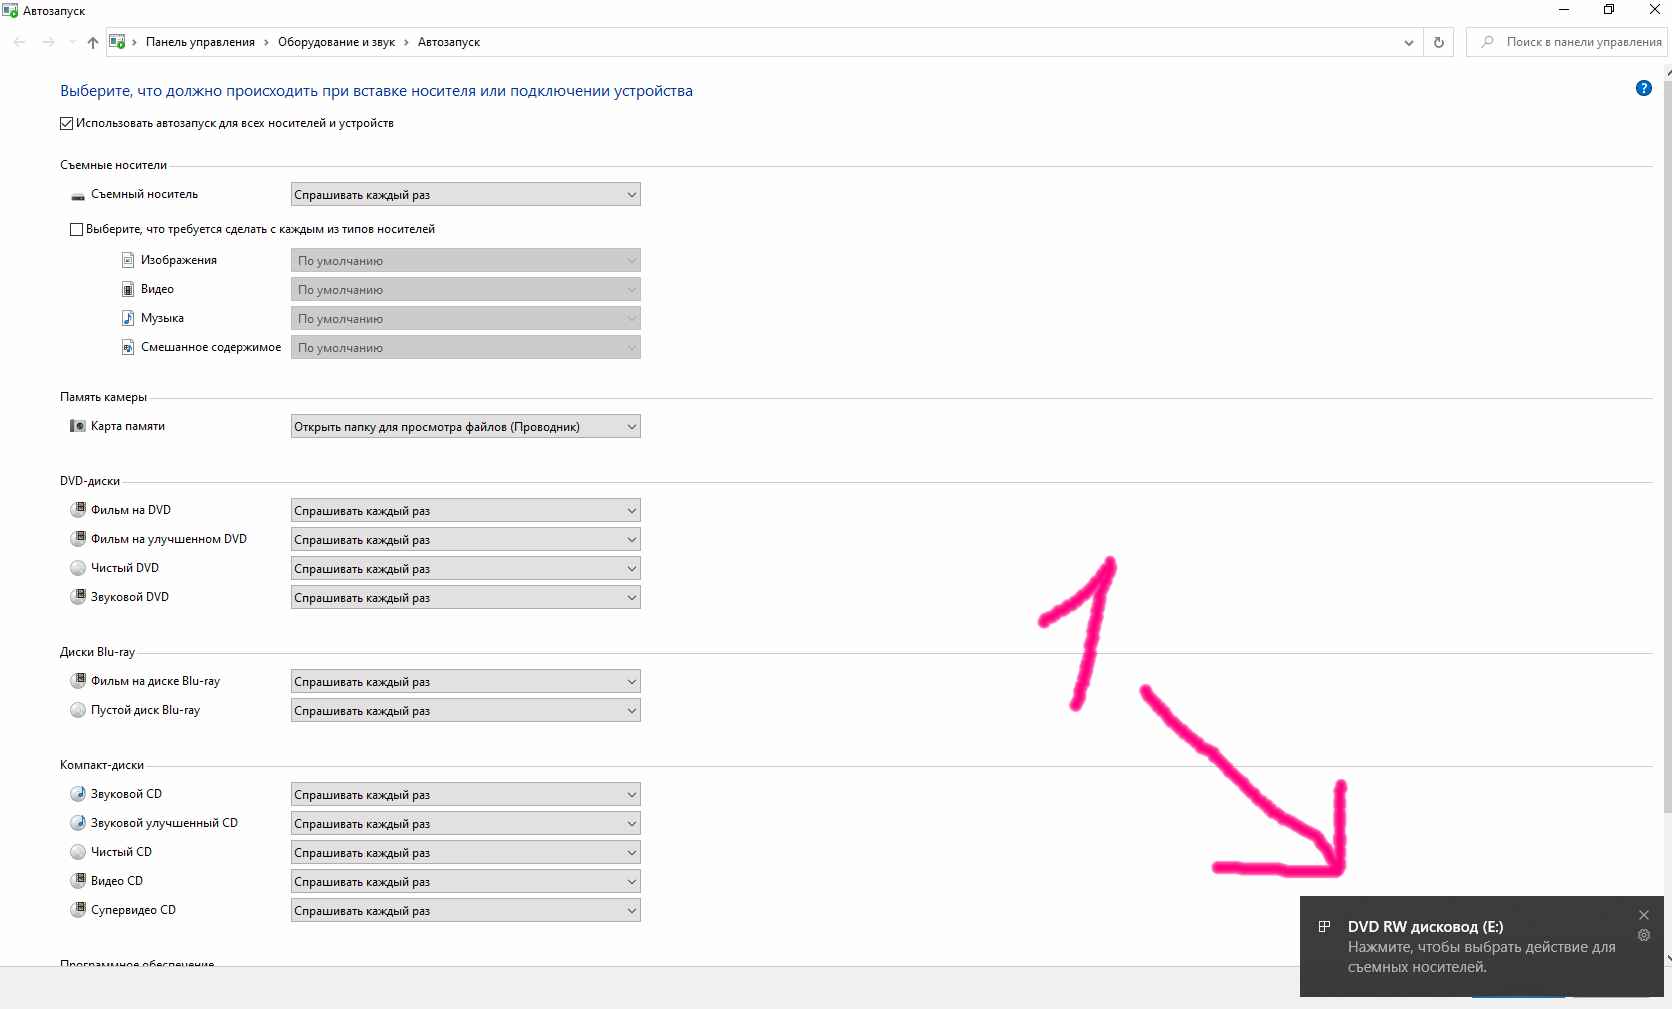Click the Супервидео CD disc icon
1672x1009 pixels.
click(78, 910)
